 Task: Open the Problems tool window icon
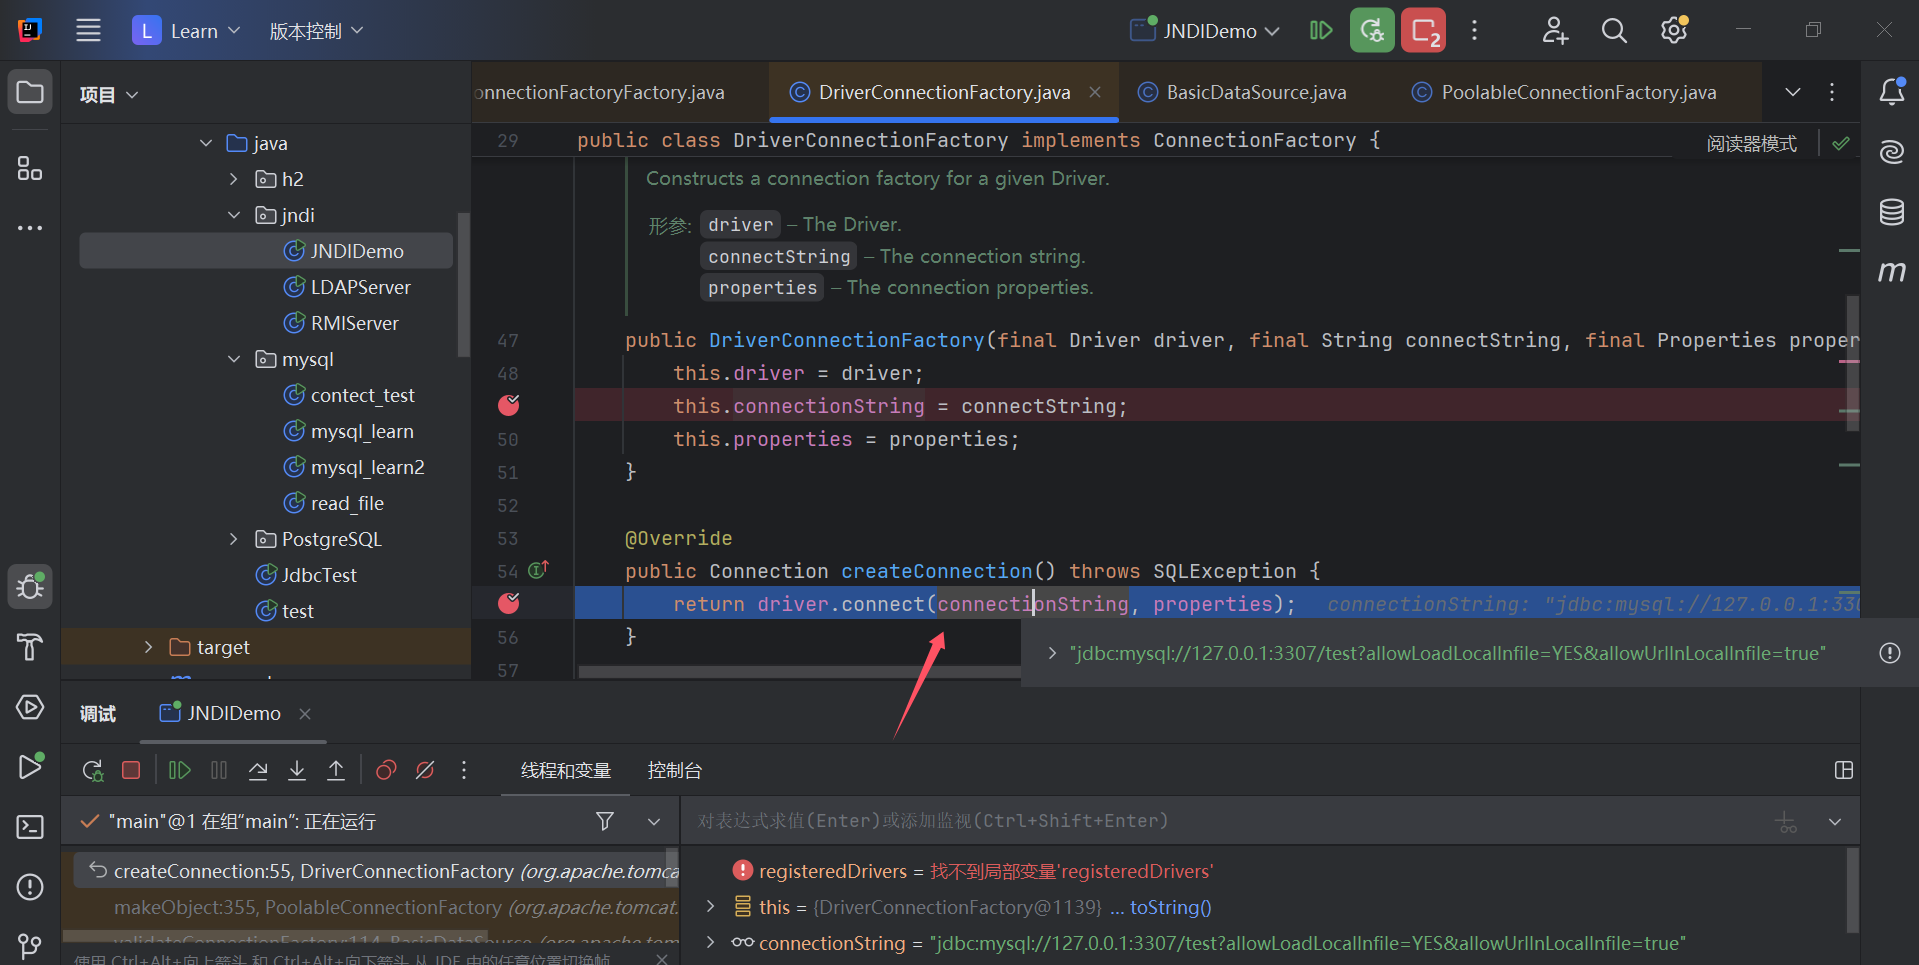click(30, 887)
